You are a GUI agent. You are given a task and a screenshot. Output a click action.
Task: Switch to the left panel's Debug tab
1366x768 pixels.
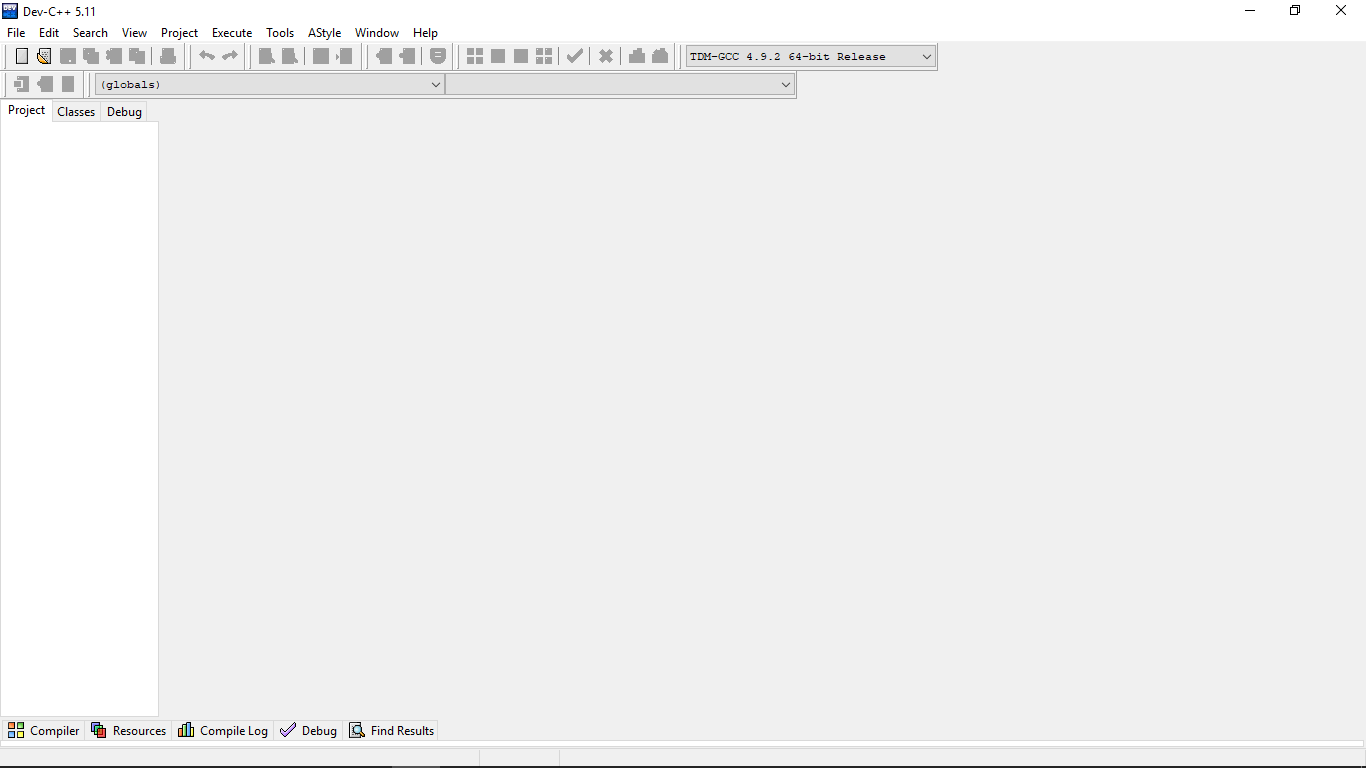pyautogui.click(x=124, y=112)
